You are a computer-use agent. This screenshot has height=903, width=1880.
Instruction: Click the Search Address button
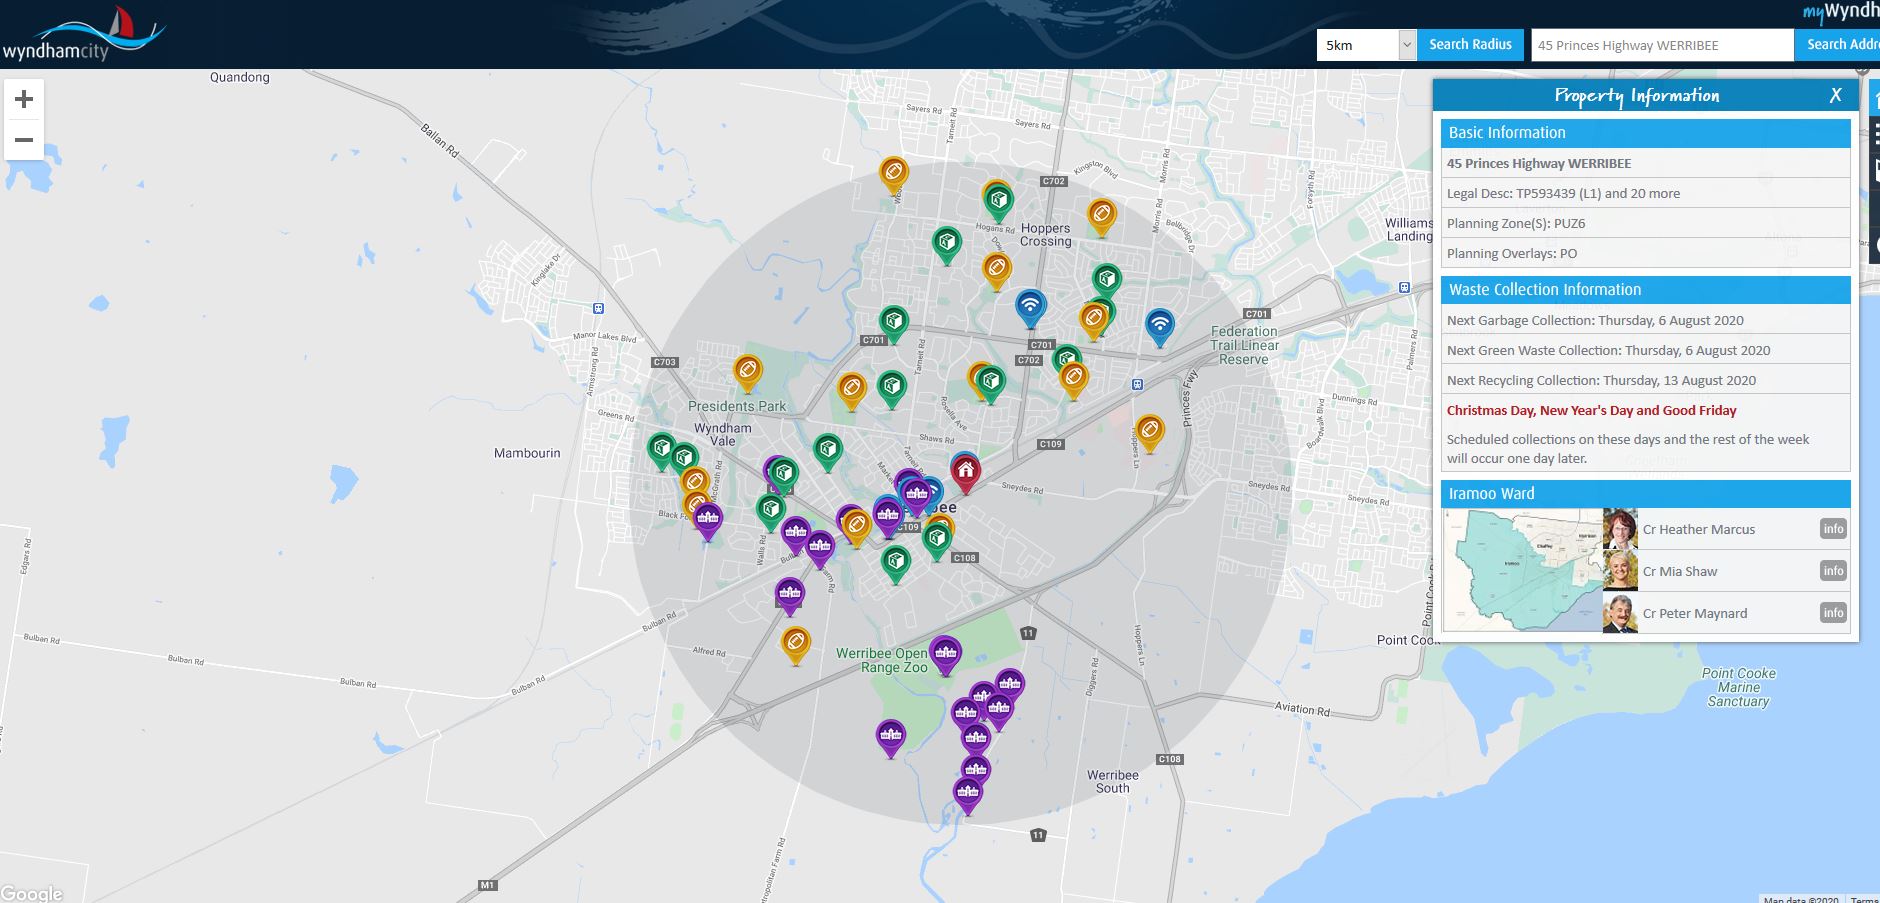coord(1838,45)
